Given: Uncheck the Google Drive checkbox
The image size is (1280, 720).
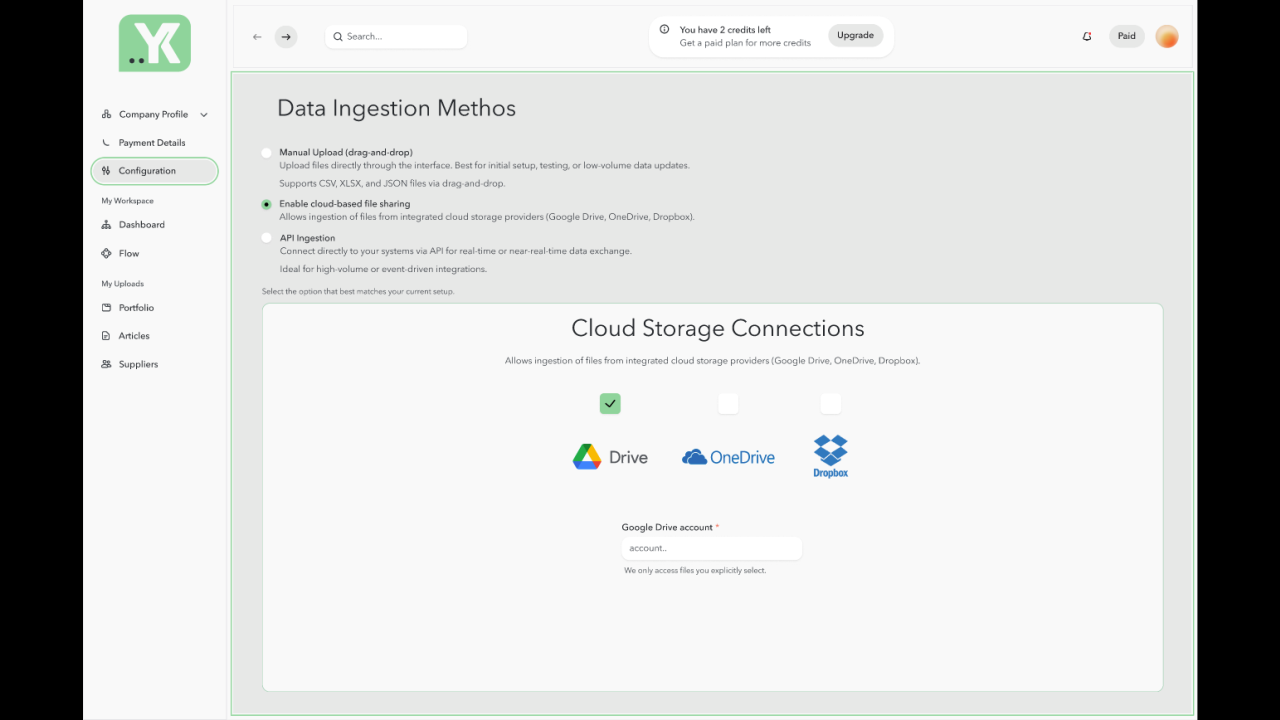Looking at the screenshot, I should click(x=610, y=403).
